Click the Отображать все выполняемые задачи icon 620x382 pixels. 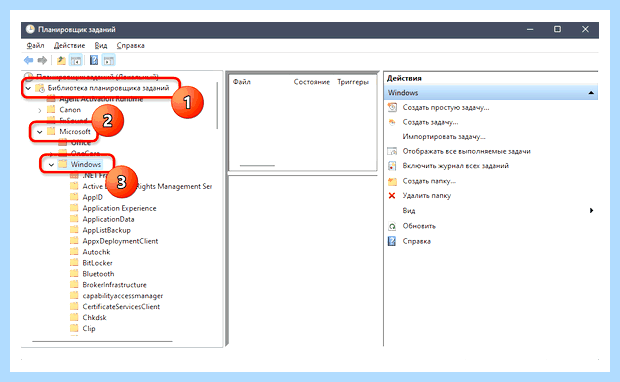(392, 151)
